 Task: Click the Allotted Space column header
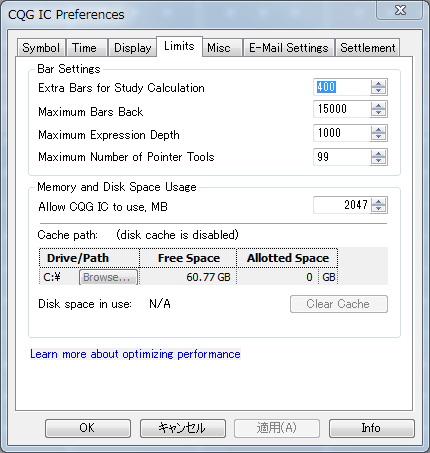tap(287, 258)
